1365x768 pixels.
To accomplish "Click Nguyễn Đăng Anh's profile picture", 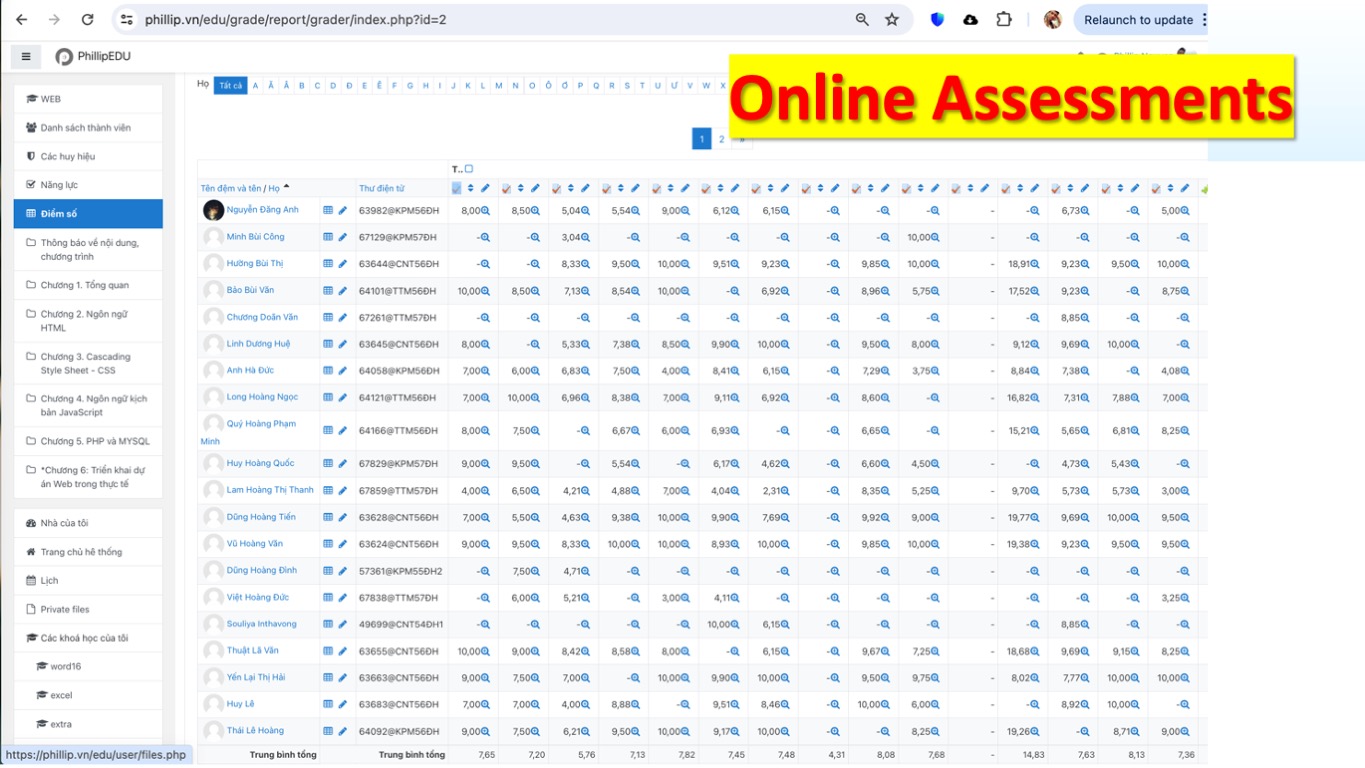I will tap(213, 210).
